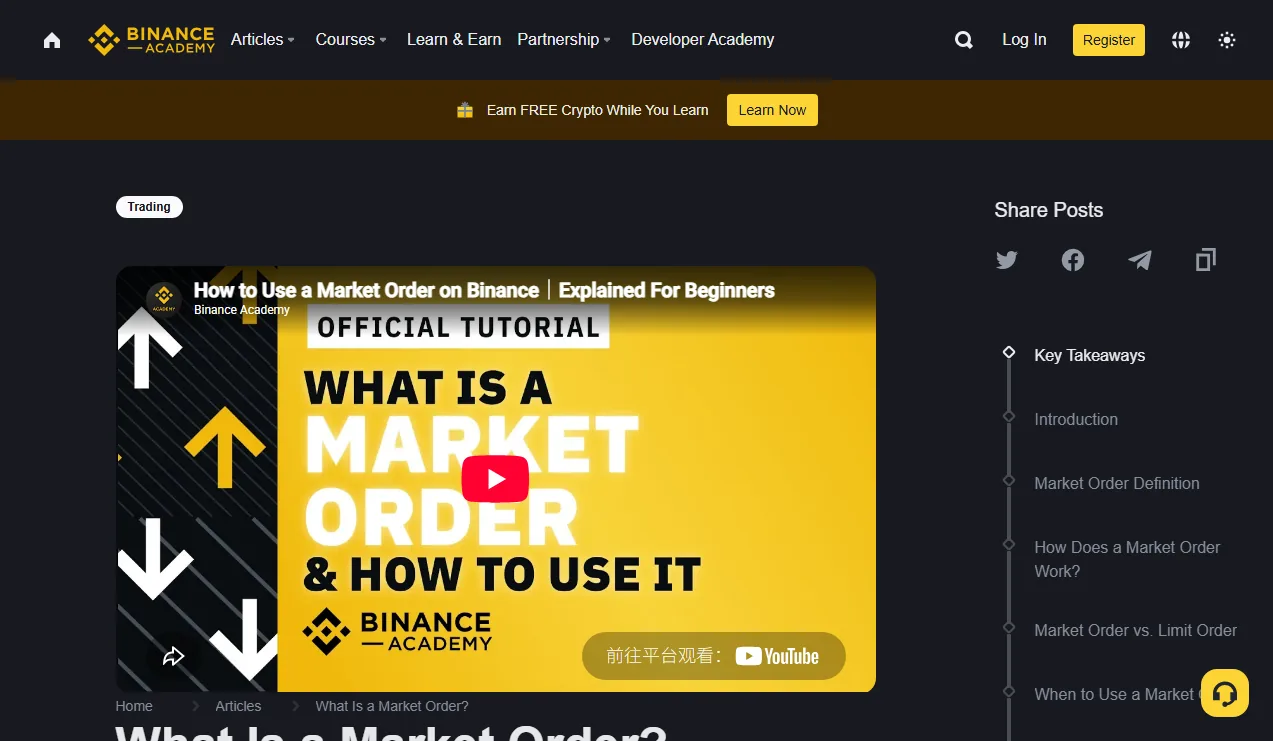Screen dimensions: 1273x741
Task: Click the video share arrow icon
Action: pos(173,656)
